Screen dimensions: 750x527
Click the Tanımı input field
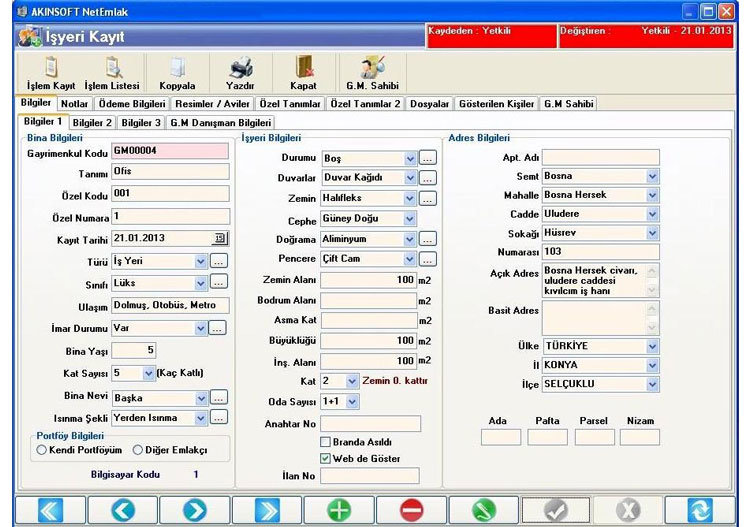pos(170,172)
